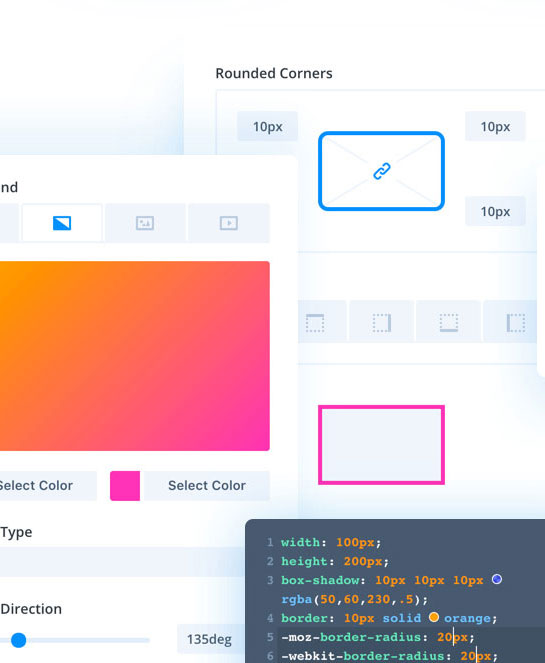Screen dimensions: 545x663
Task: Click the partially visible left Select Color button
Action: pyautogui.click(x=48, y=486)
